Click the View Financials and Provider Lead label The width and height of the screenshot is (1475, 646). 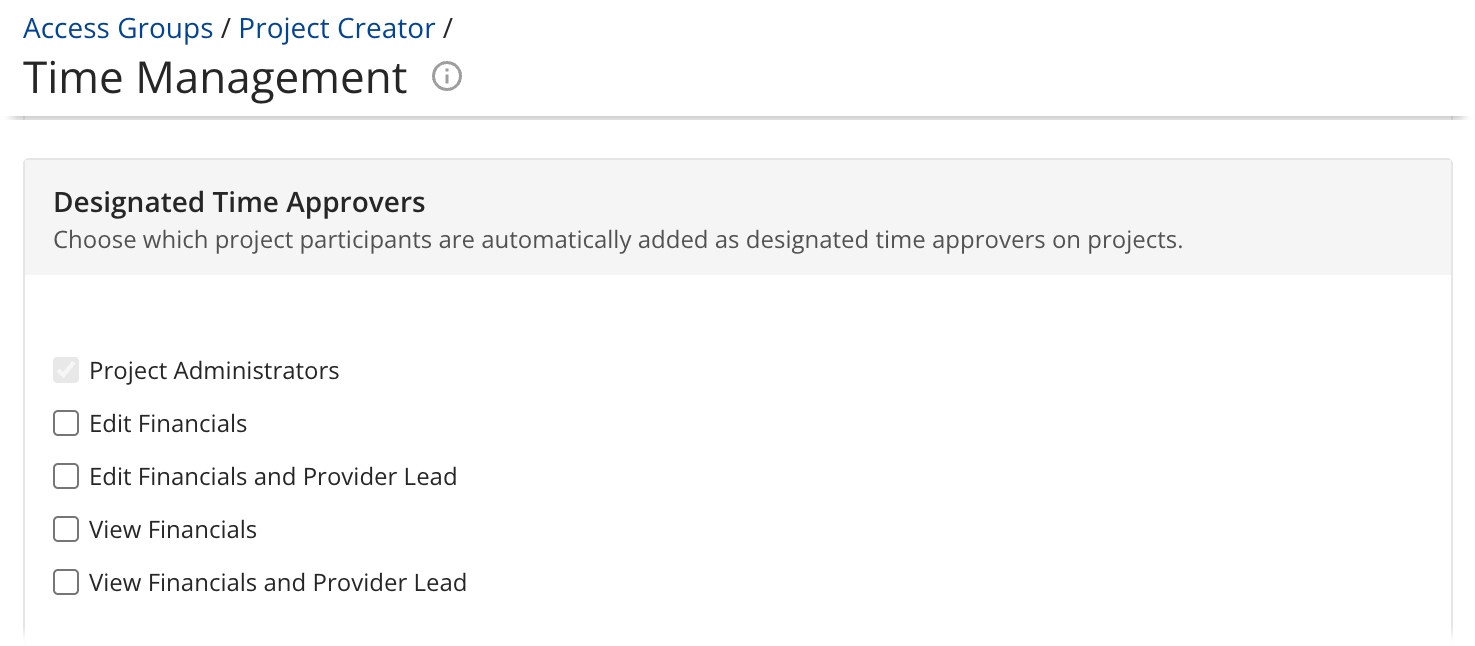click(276, 582)
